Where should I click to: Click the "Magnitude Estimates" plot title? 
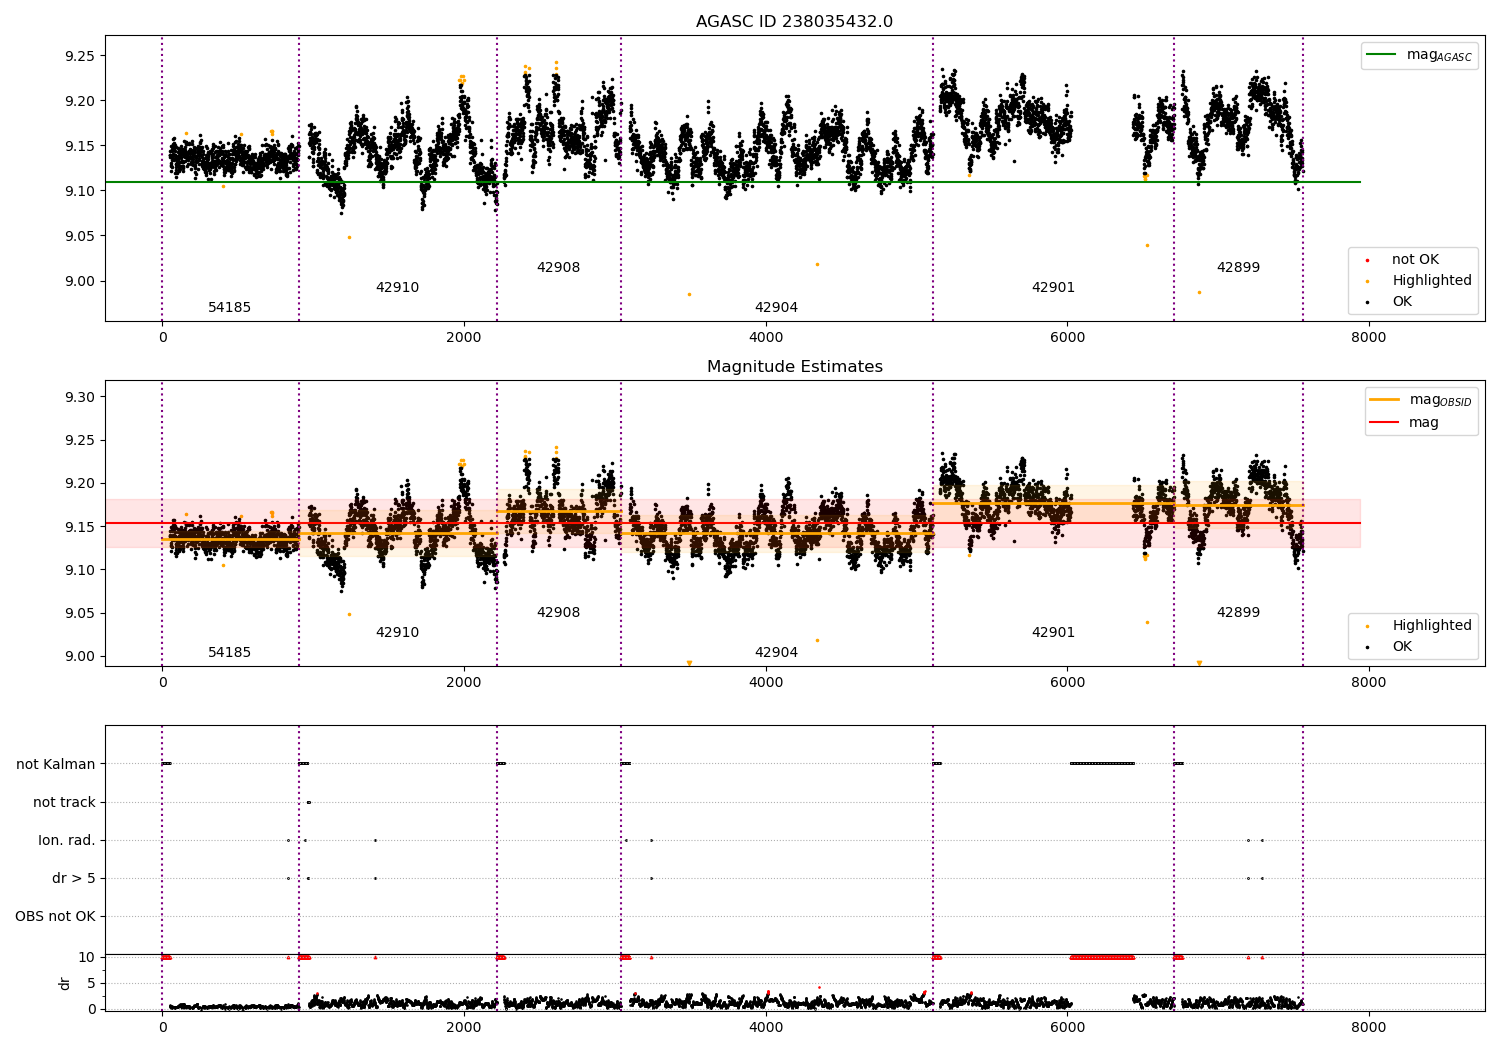[795, 367]
